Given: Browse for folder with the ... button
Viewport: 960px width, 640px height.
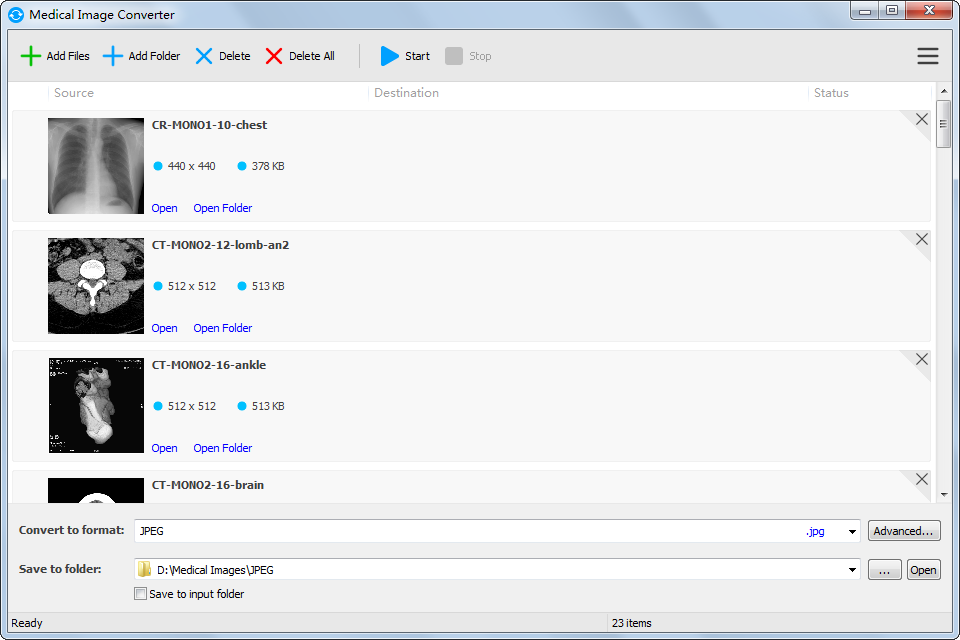Looking at the screenshot, I should tap(884, 570).
